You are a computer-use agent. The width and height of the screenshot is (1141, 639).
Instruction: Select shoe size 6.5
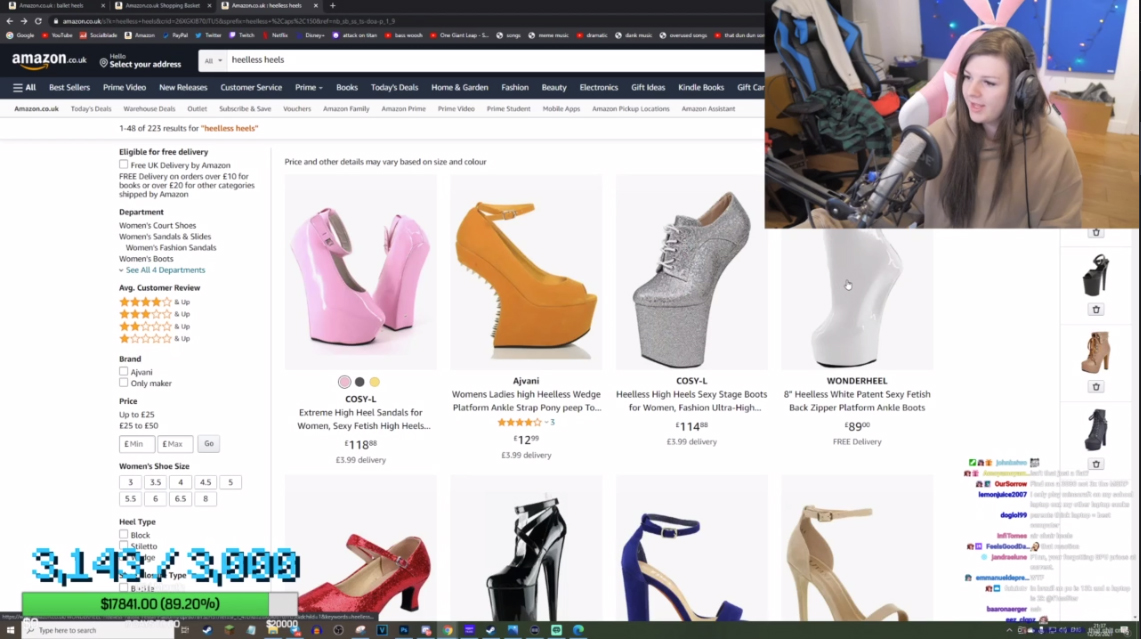coord(180,499)
